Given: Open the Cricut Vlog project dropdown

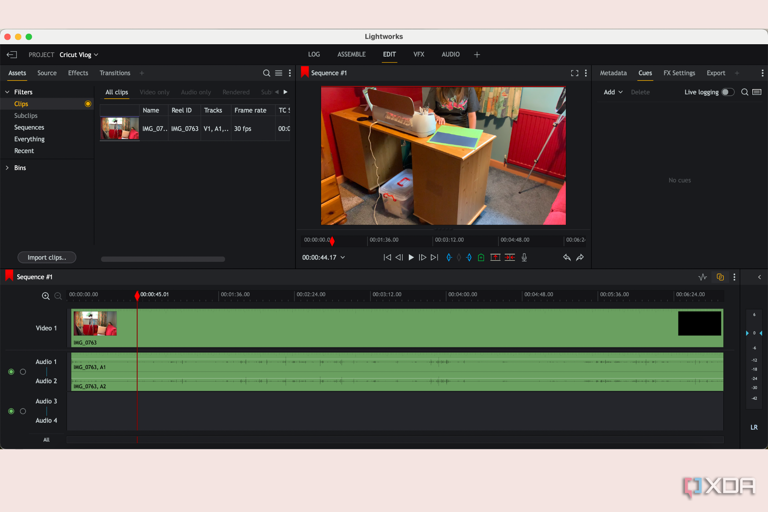Looking at the screenshot, I should click(79, 54).
